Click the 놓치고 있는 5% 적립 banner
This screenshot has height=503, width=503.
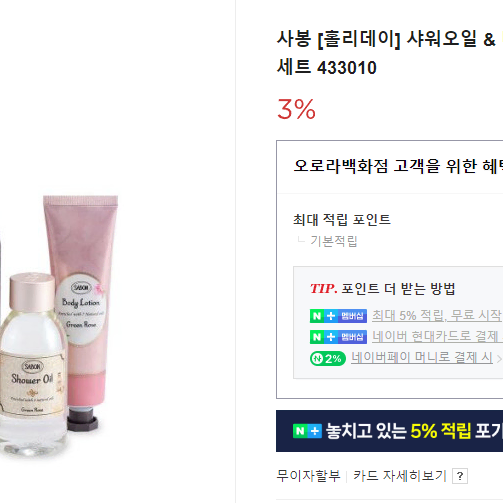(x=389, y=431)
